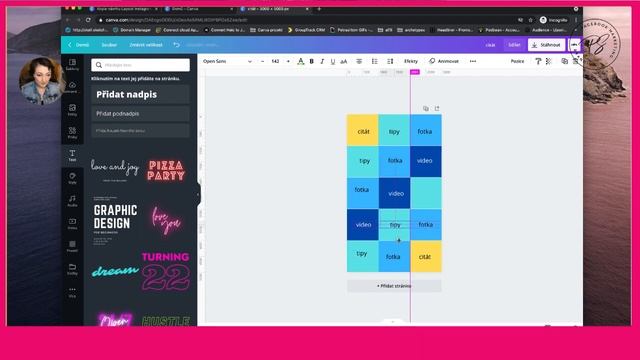Click Přidat nadpis to add heading
Viewport: 640px width, 360px height.
point(140,94)
